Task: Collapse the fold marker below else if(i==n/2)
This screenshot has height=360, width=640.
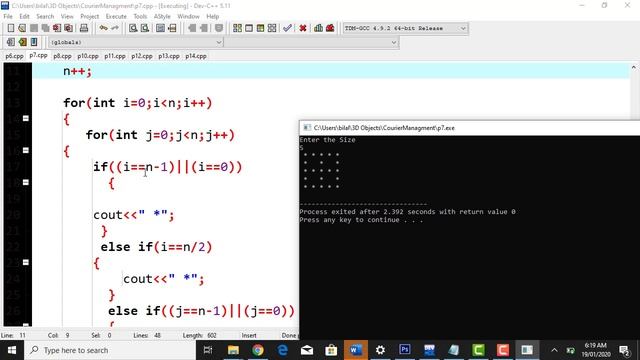Action: click(26, 262)
